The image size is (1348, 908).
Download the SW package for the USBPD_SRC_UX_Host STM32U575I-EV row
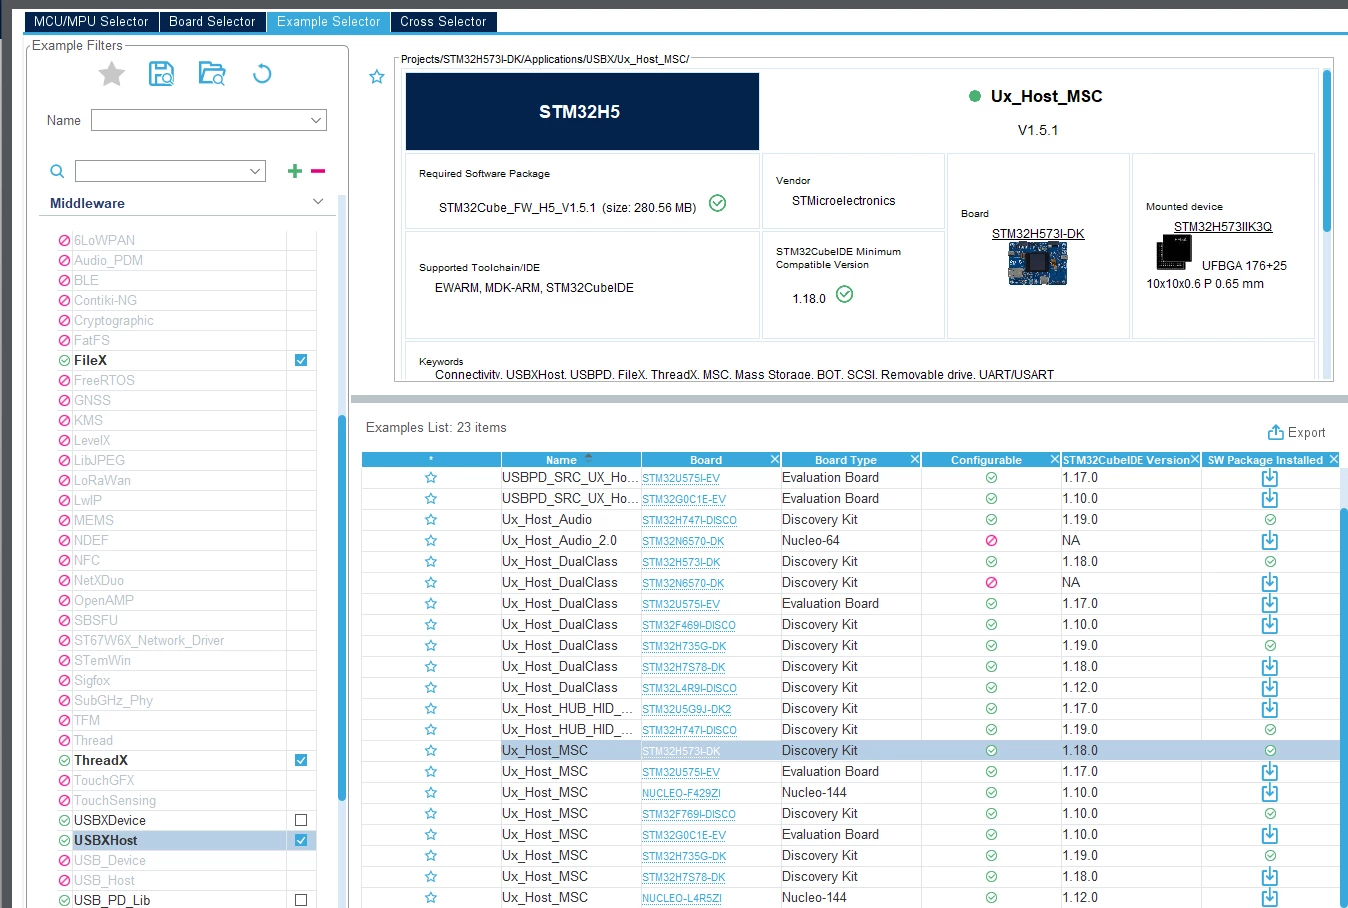click(1270, 477)
